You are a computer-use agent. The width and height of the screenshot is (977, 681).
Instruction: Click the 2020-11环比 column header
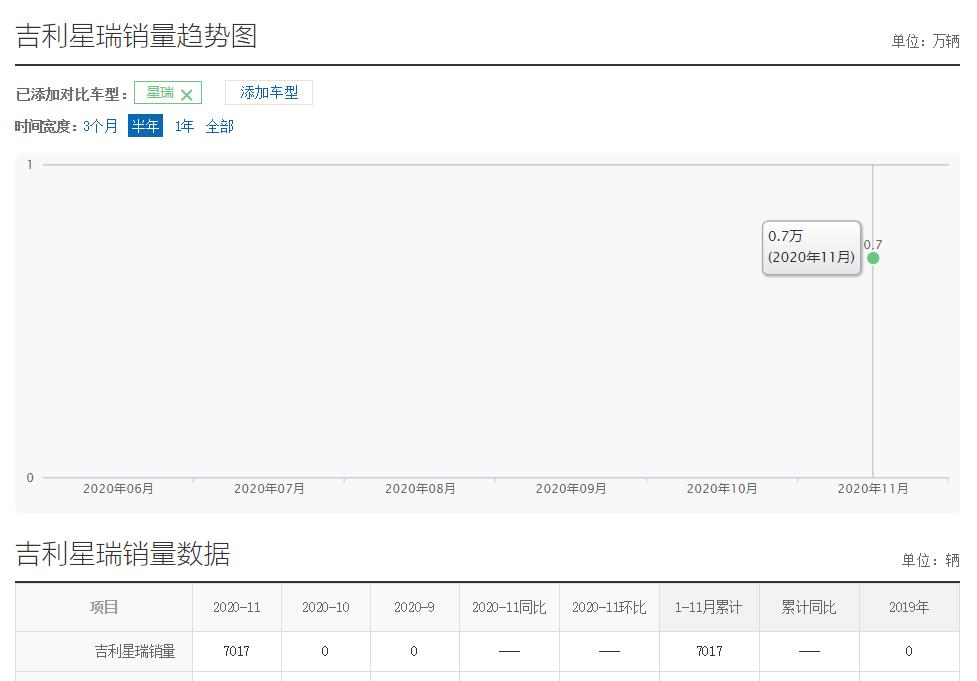coord(609,607)
